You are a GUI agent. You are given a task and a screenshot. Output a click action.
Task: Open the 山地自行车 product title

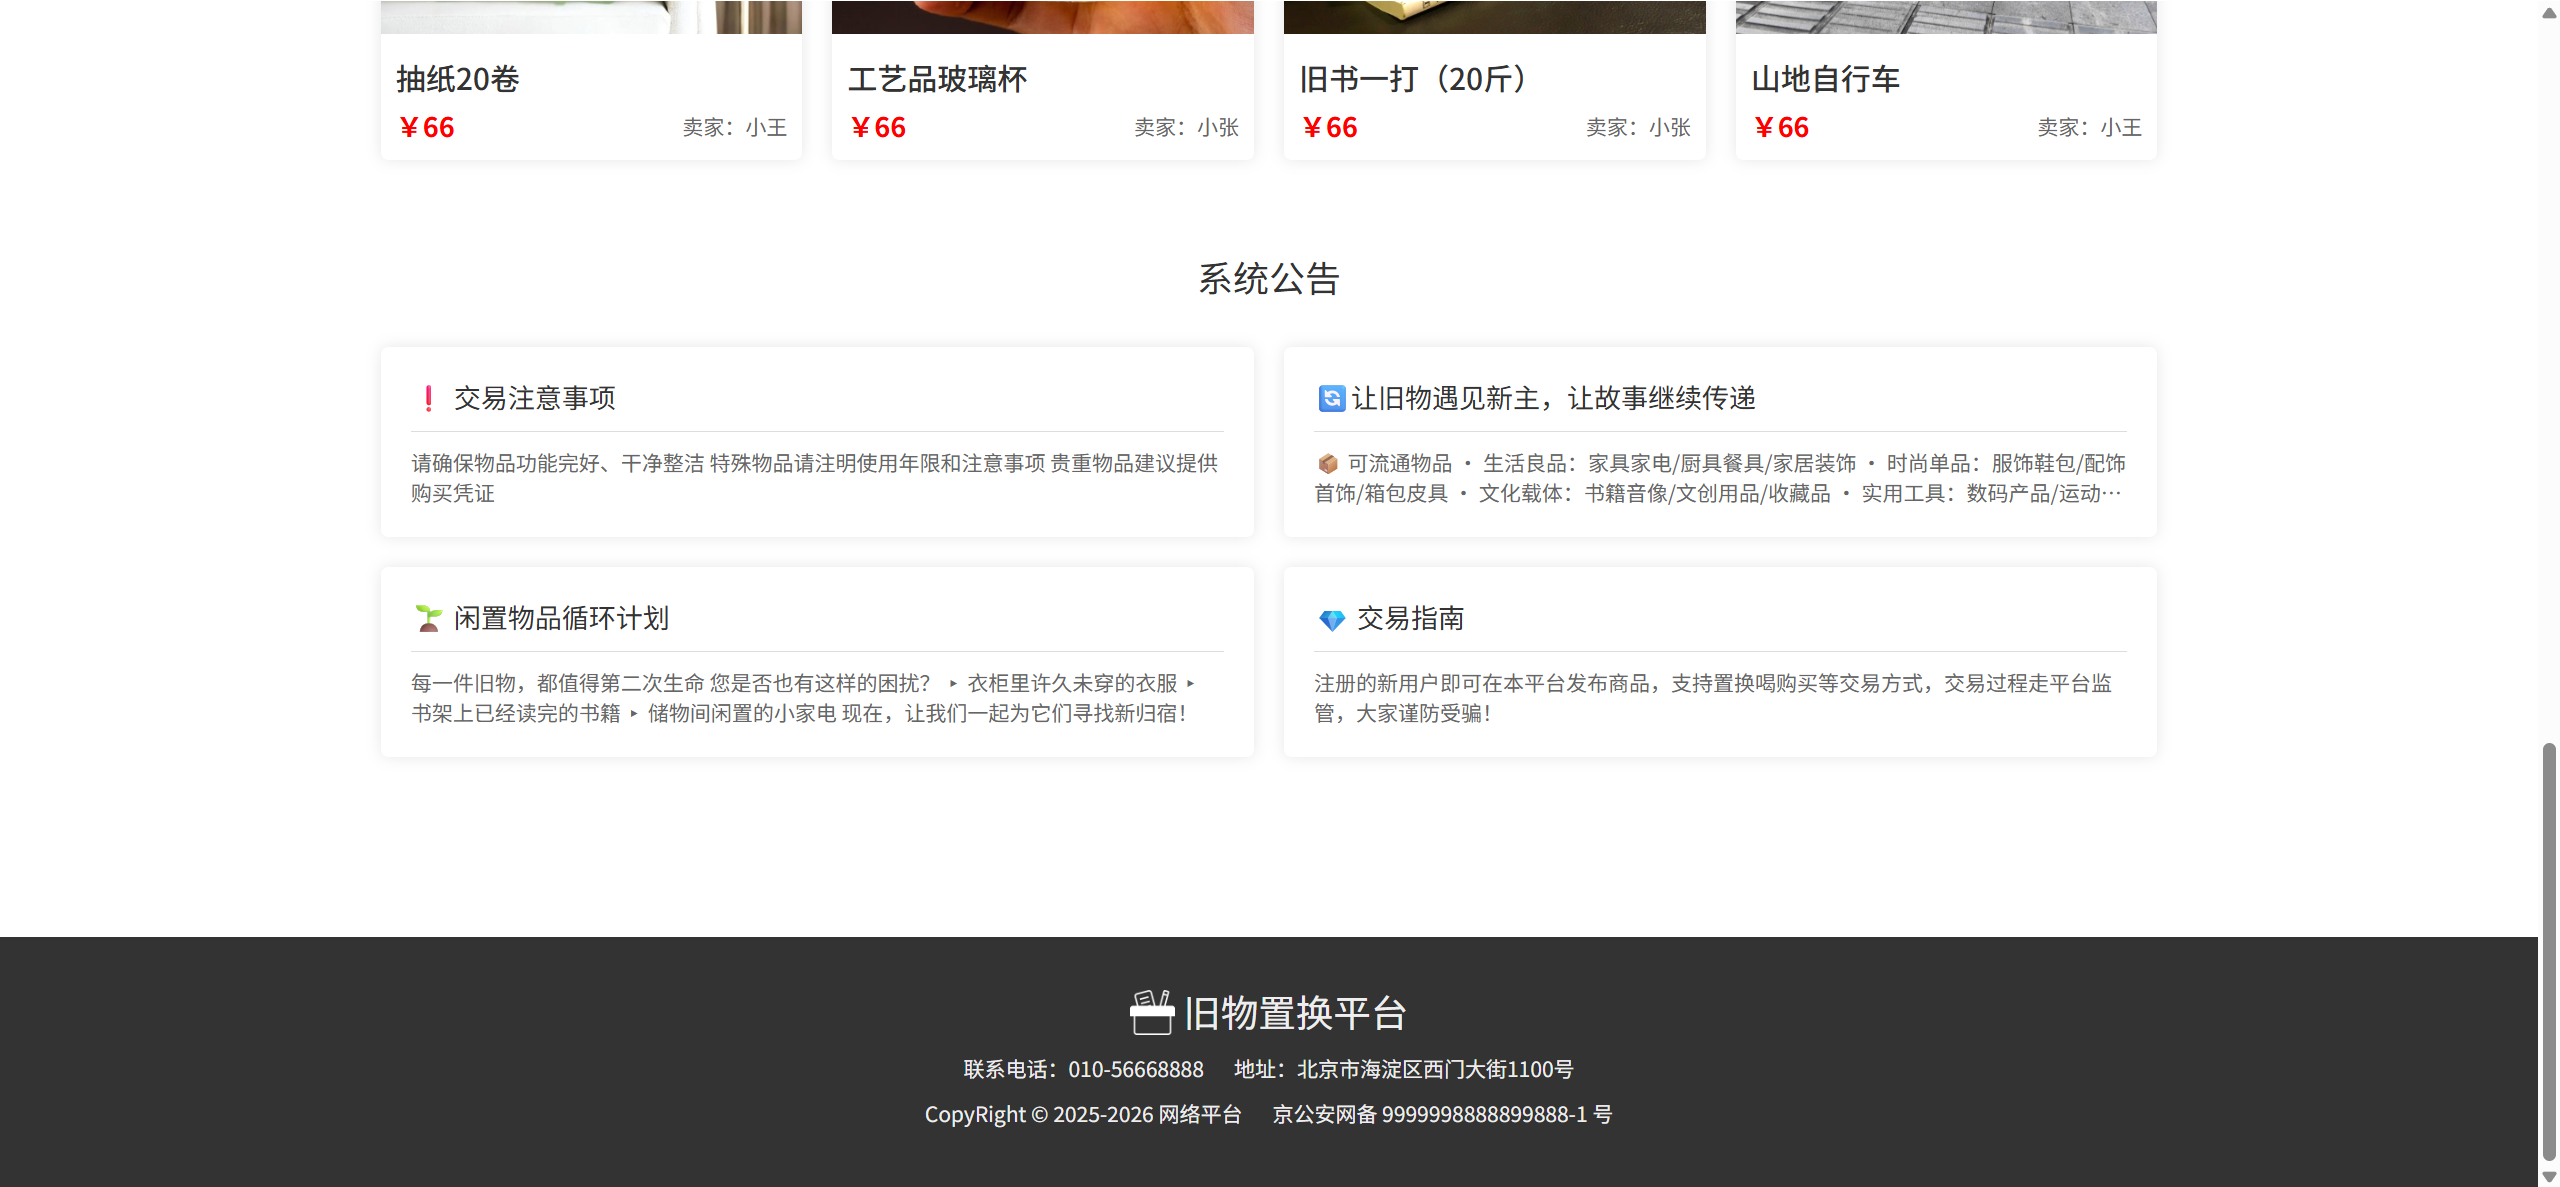point(1825,79)
